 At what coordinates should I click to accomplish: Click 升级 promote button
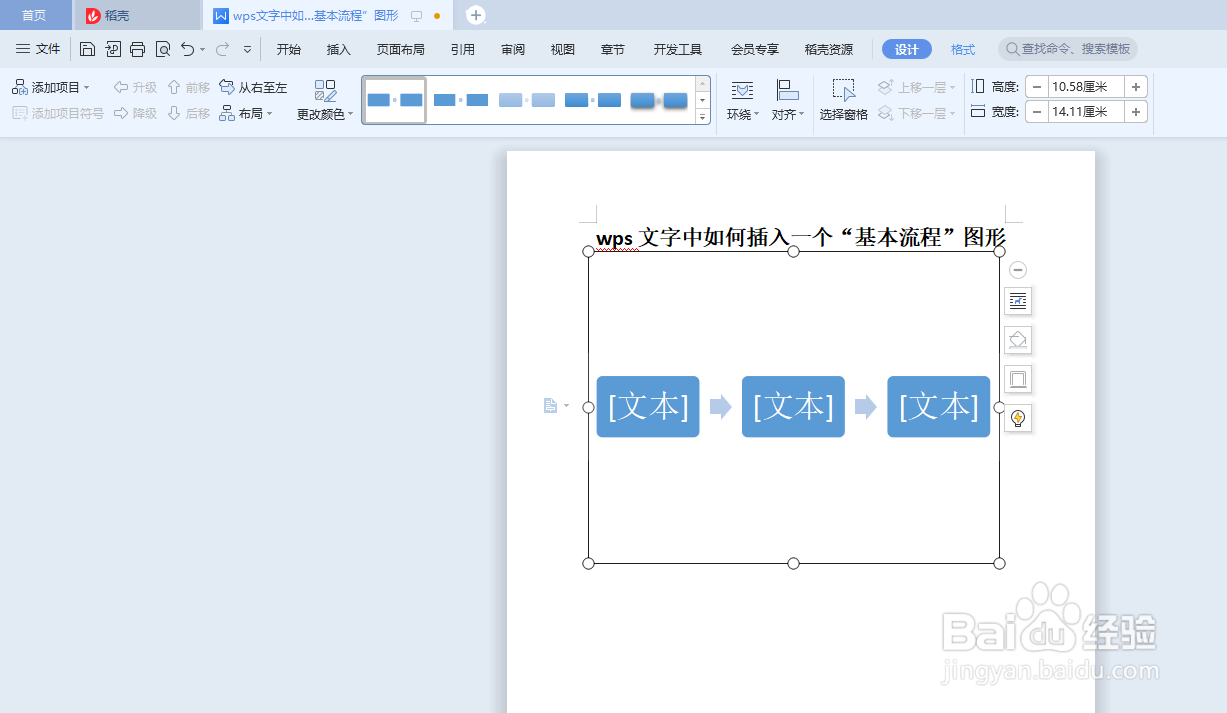click(135, 88)
